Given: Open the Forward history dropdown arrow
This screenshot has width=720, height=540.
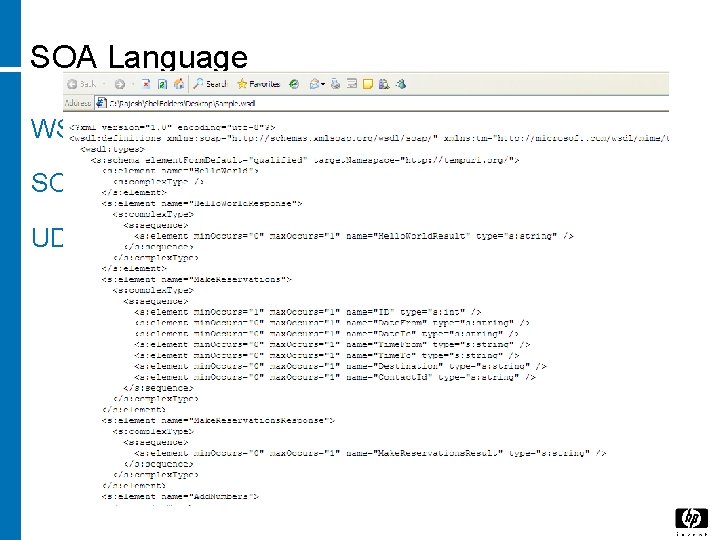Looking at the screenshot, I should [133, 84].
